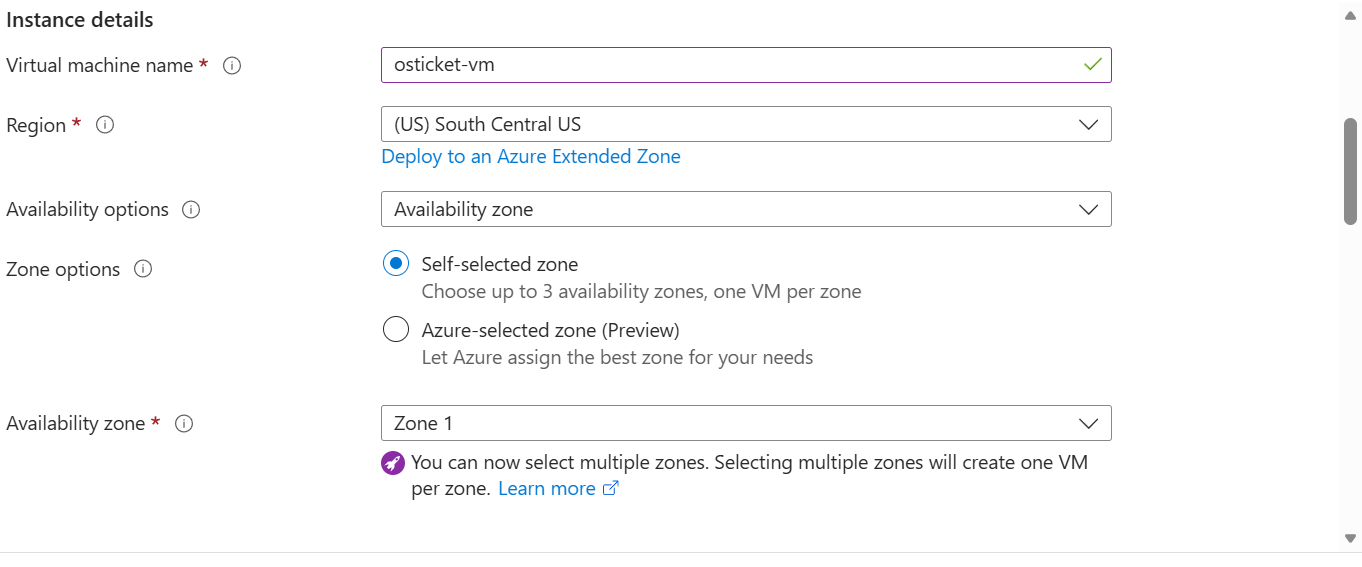Viewport: 1362px width, 567px height.
Task: Click the scrollbar up arrow
Action: [x=1350, y=9]
